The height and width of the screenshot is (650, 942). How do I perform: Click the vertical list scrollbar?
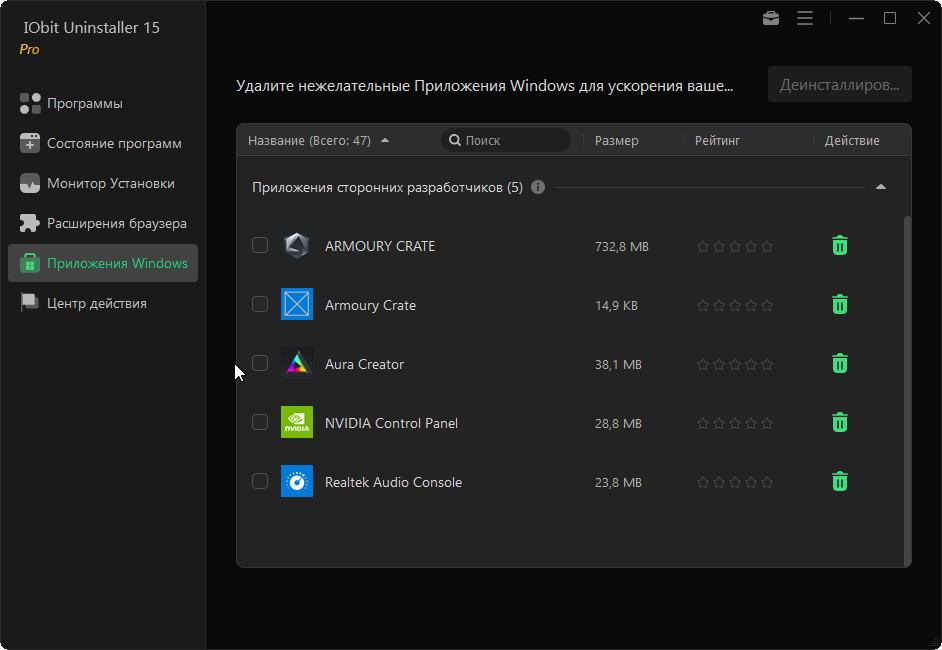pos(907,390)
